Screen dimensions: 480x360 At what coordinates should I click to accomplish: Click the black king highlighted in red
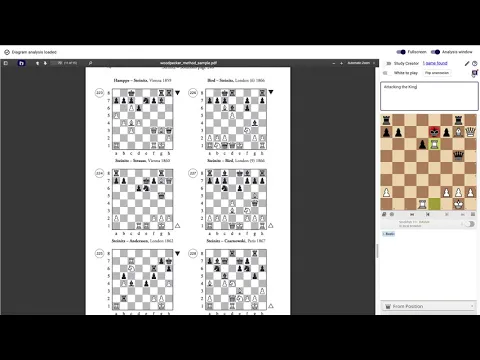(x=434, y=132)
